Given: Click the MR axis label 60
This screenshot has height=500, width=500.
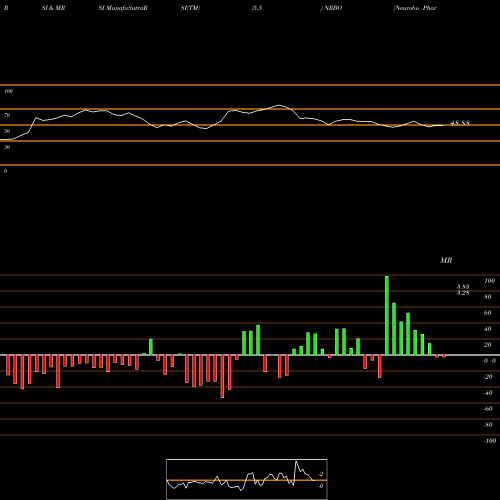Looking at the screenshot, I should pyautogui.click(x=488, y=313).
